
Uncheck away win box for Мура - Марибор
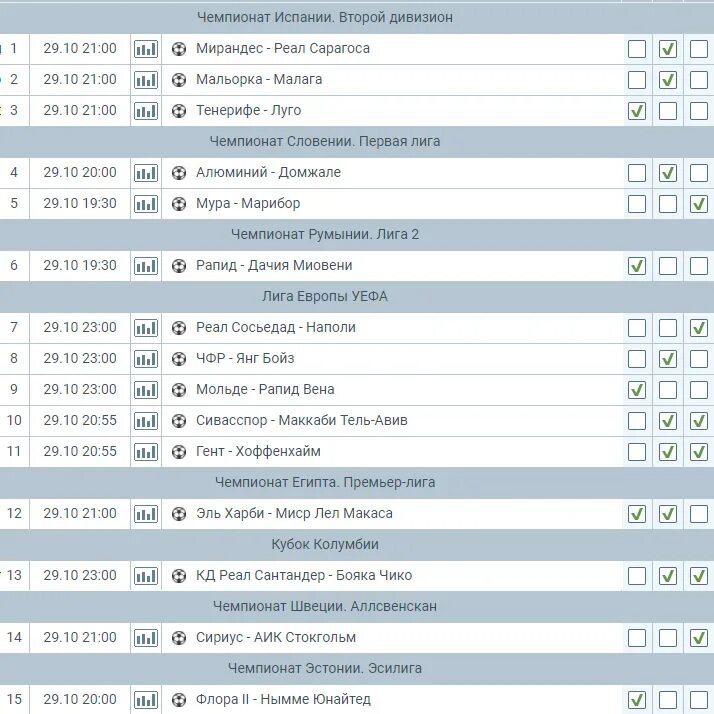click(699, 204)
